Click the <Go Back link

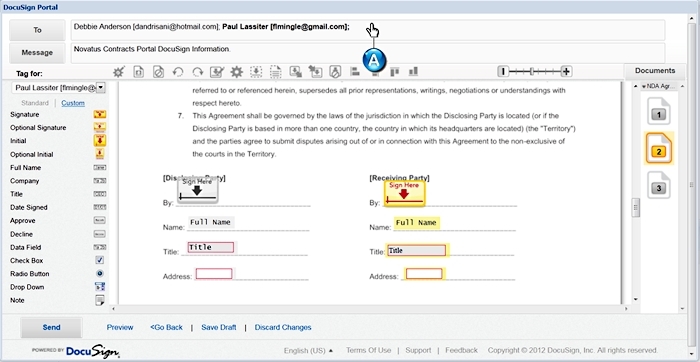(x=167, y=328)
